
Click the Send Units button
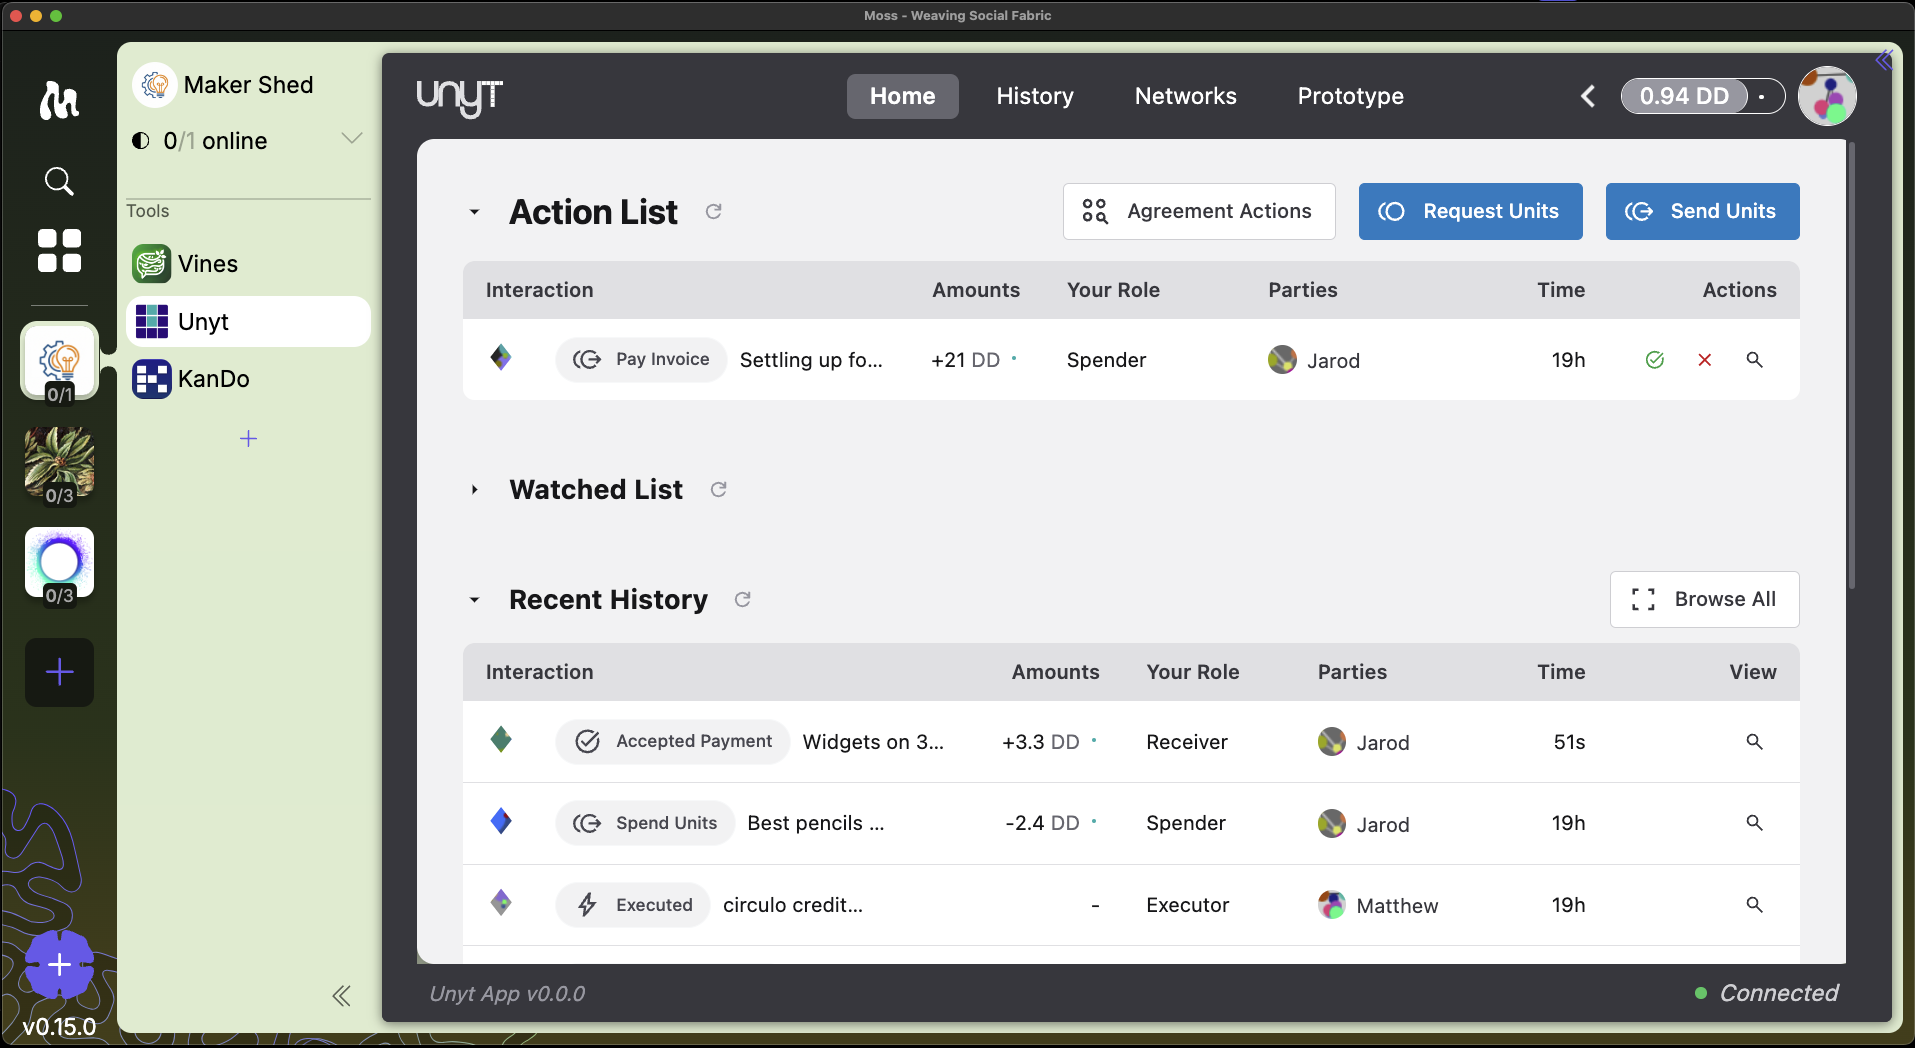pos(1702,211)
